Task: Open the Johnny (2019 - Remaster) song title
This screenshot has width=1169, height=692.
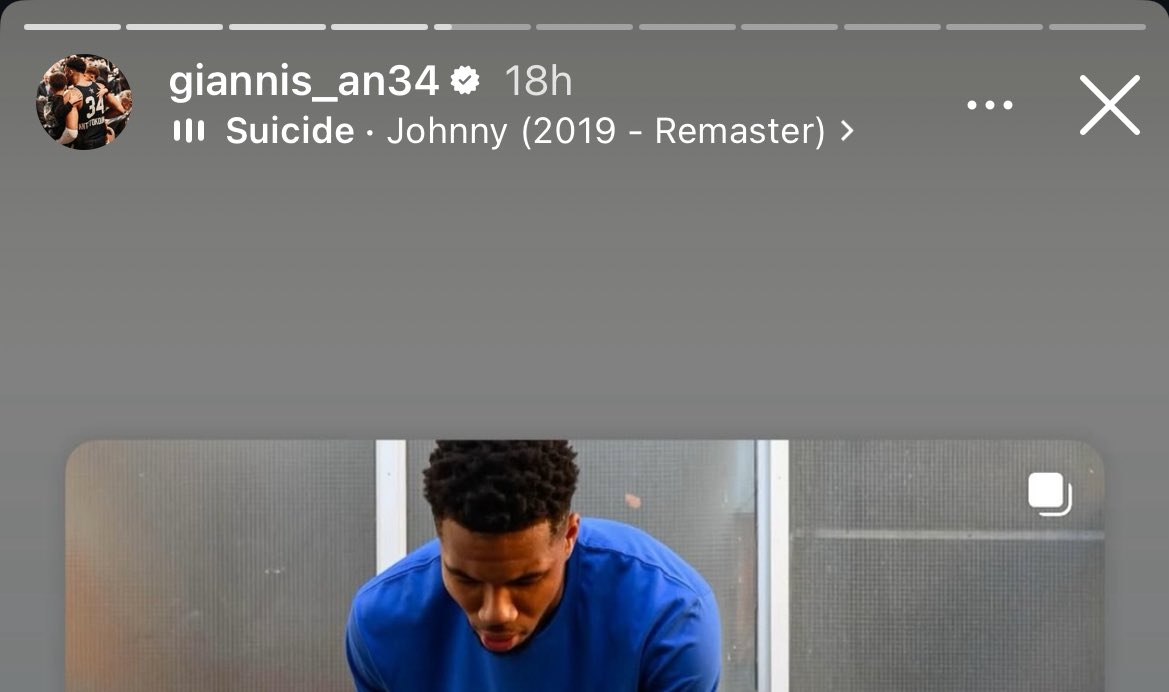Action: coord(606,131)
